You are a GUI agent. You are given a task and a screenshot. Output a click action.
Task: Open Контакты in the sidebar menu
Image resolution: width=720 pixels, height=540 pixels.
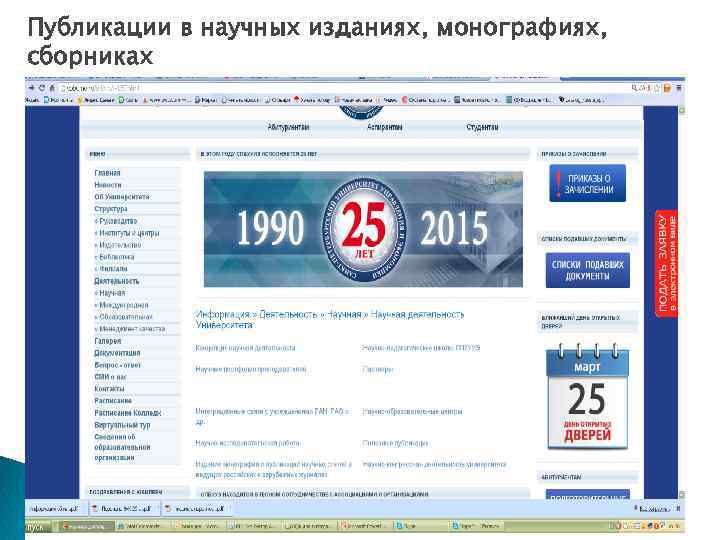coord(109,389)
